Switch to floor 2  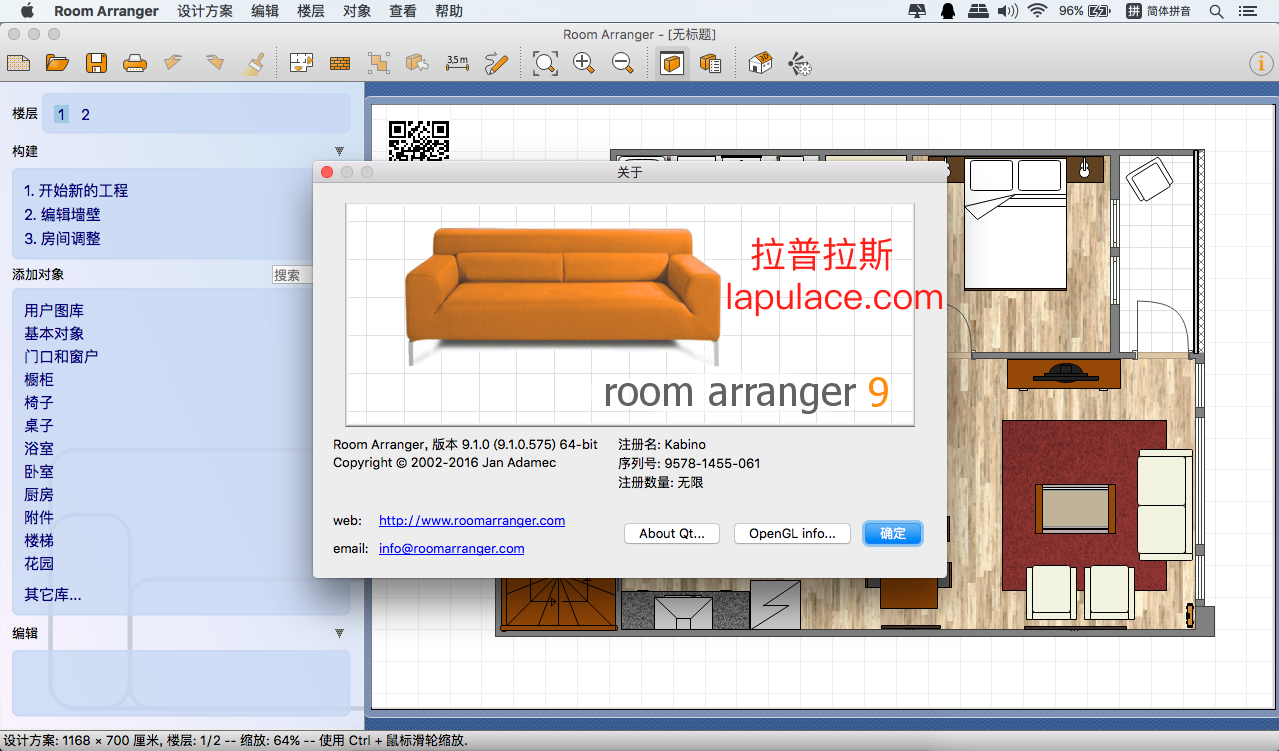coord(85,114)
